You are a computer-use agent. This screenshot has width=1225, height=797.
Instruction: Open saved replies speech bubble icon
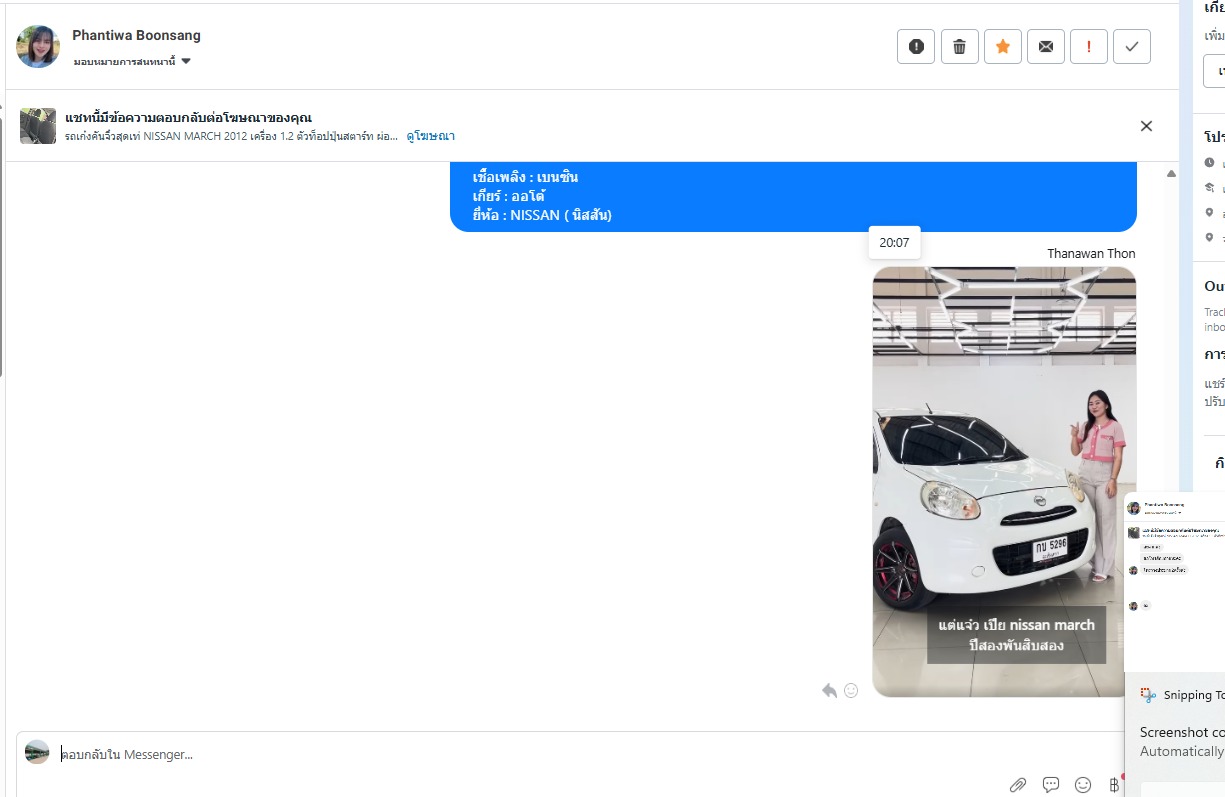click(x=1051, y=785)
